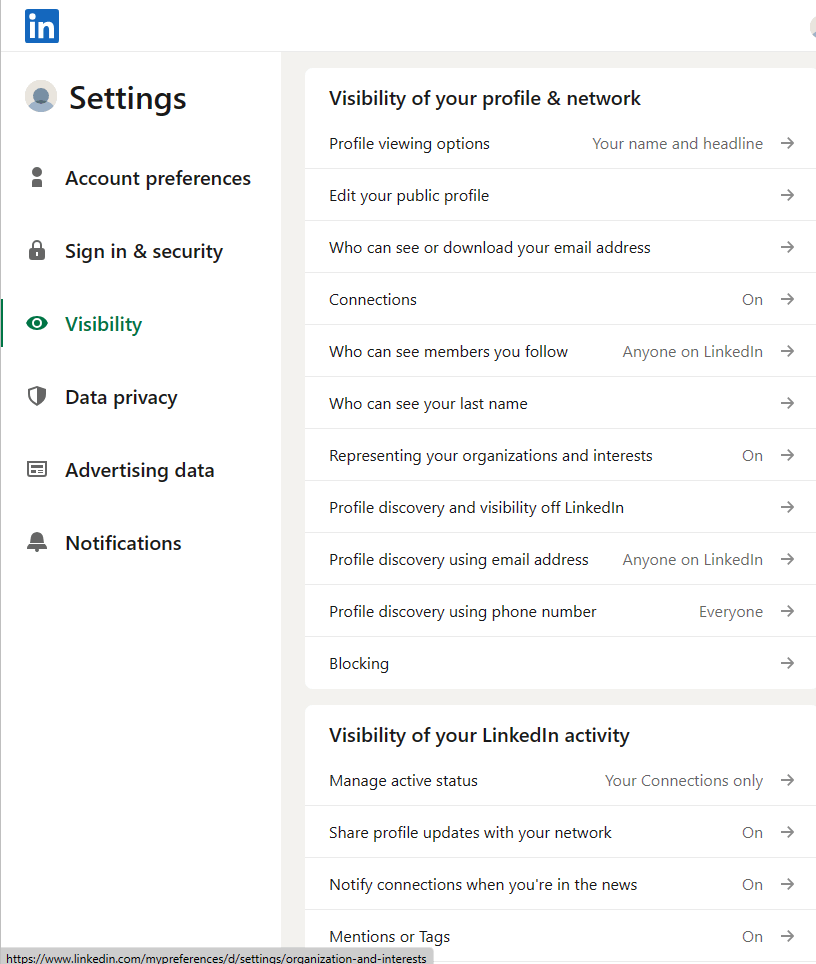Click 'On' value for Representing your organizations
The height and width of the screenshot is (964, 816).
pyautogui.click(x=752, y=456)
